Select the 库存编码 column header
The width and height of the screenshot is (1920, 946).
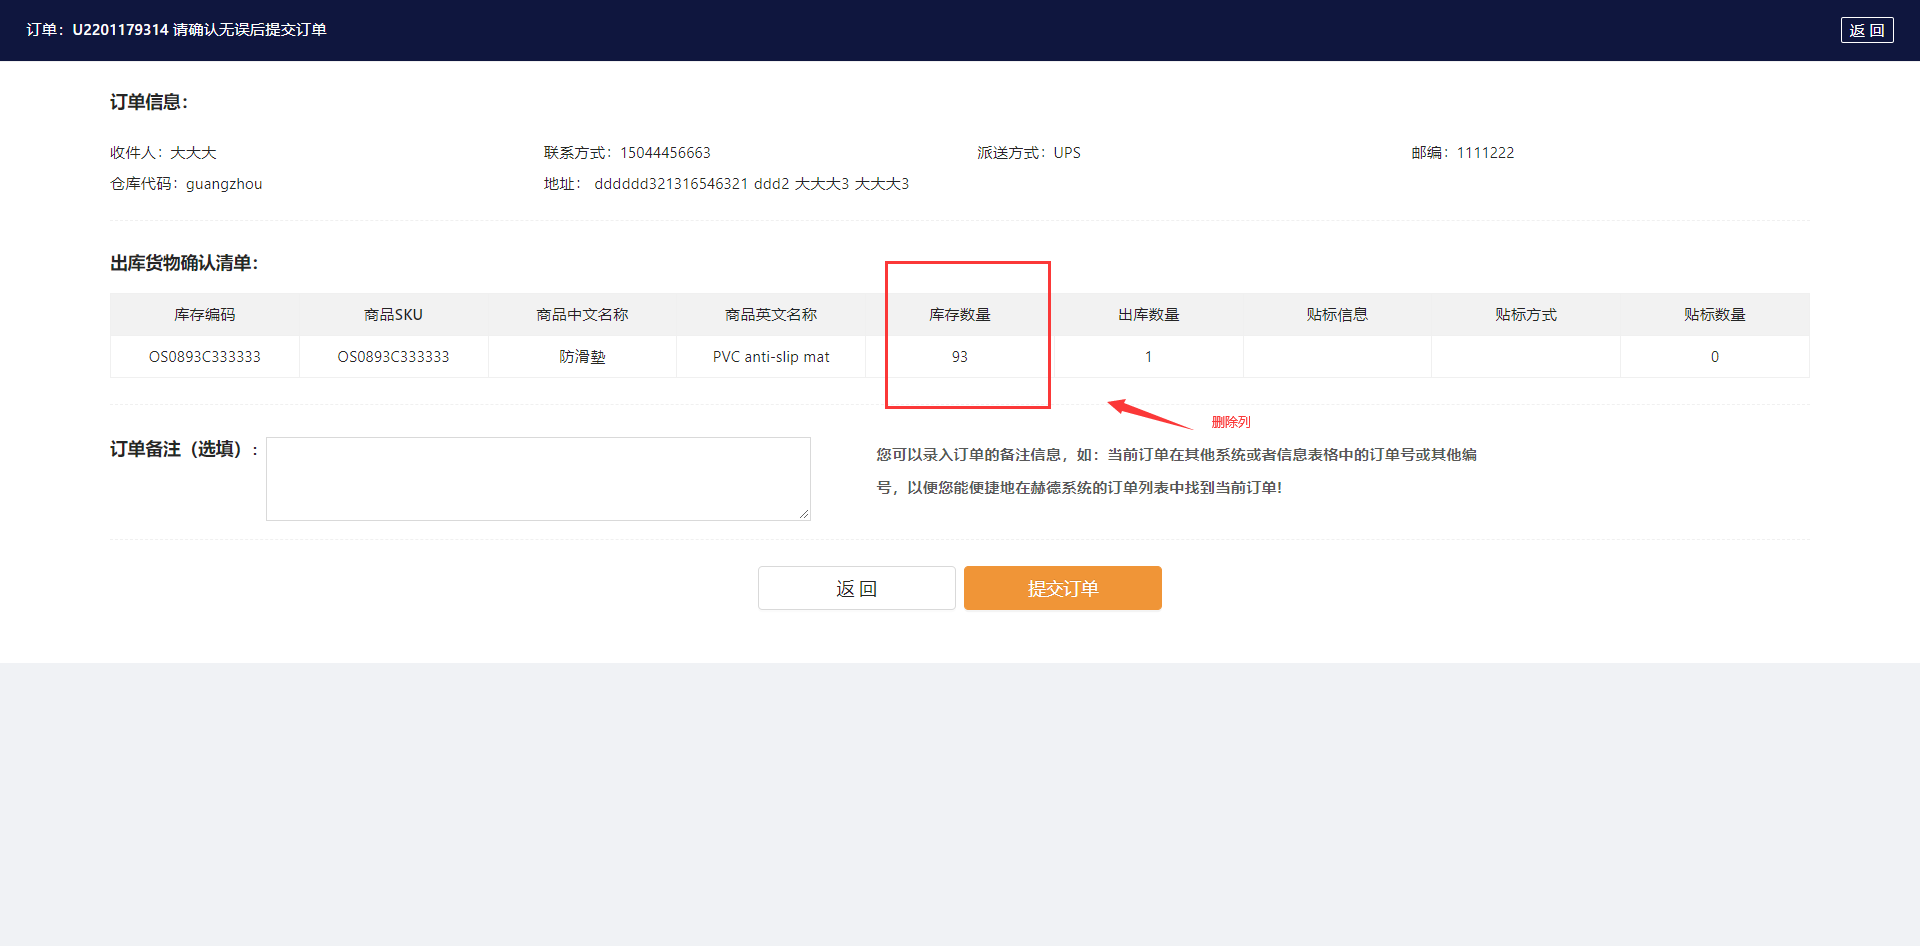coord(204,314)
